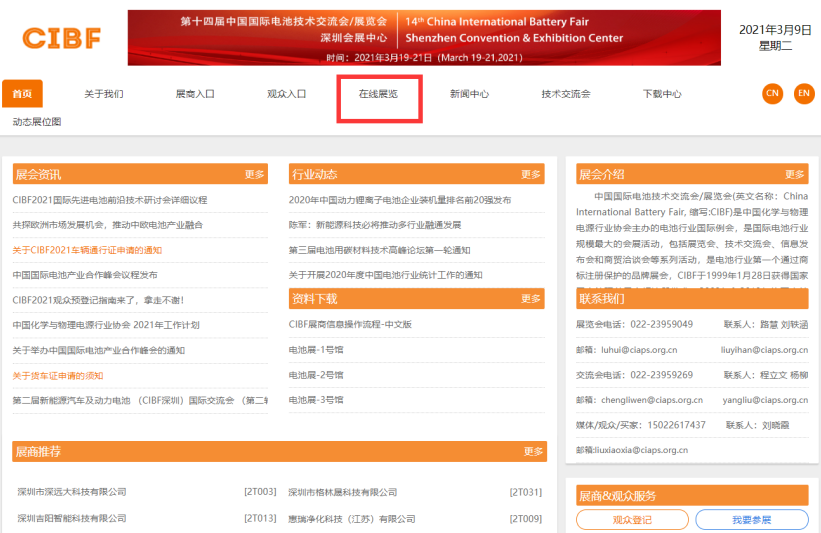Click the 观众登记 button

632,520
